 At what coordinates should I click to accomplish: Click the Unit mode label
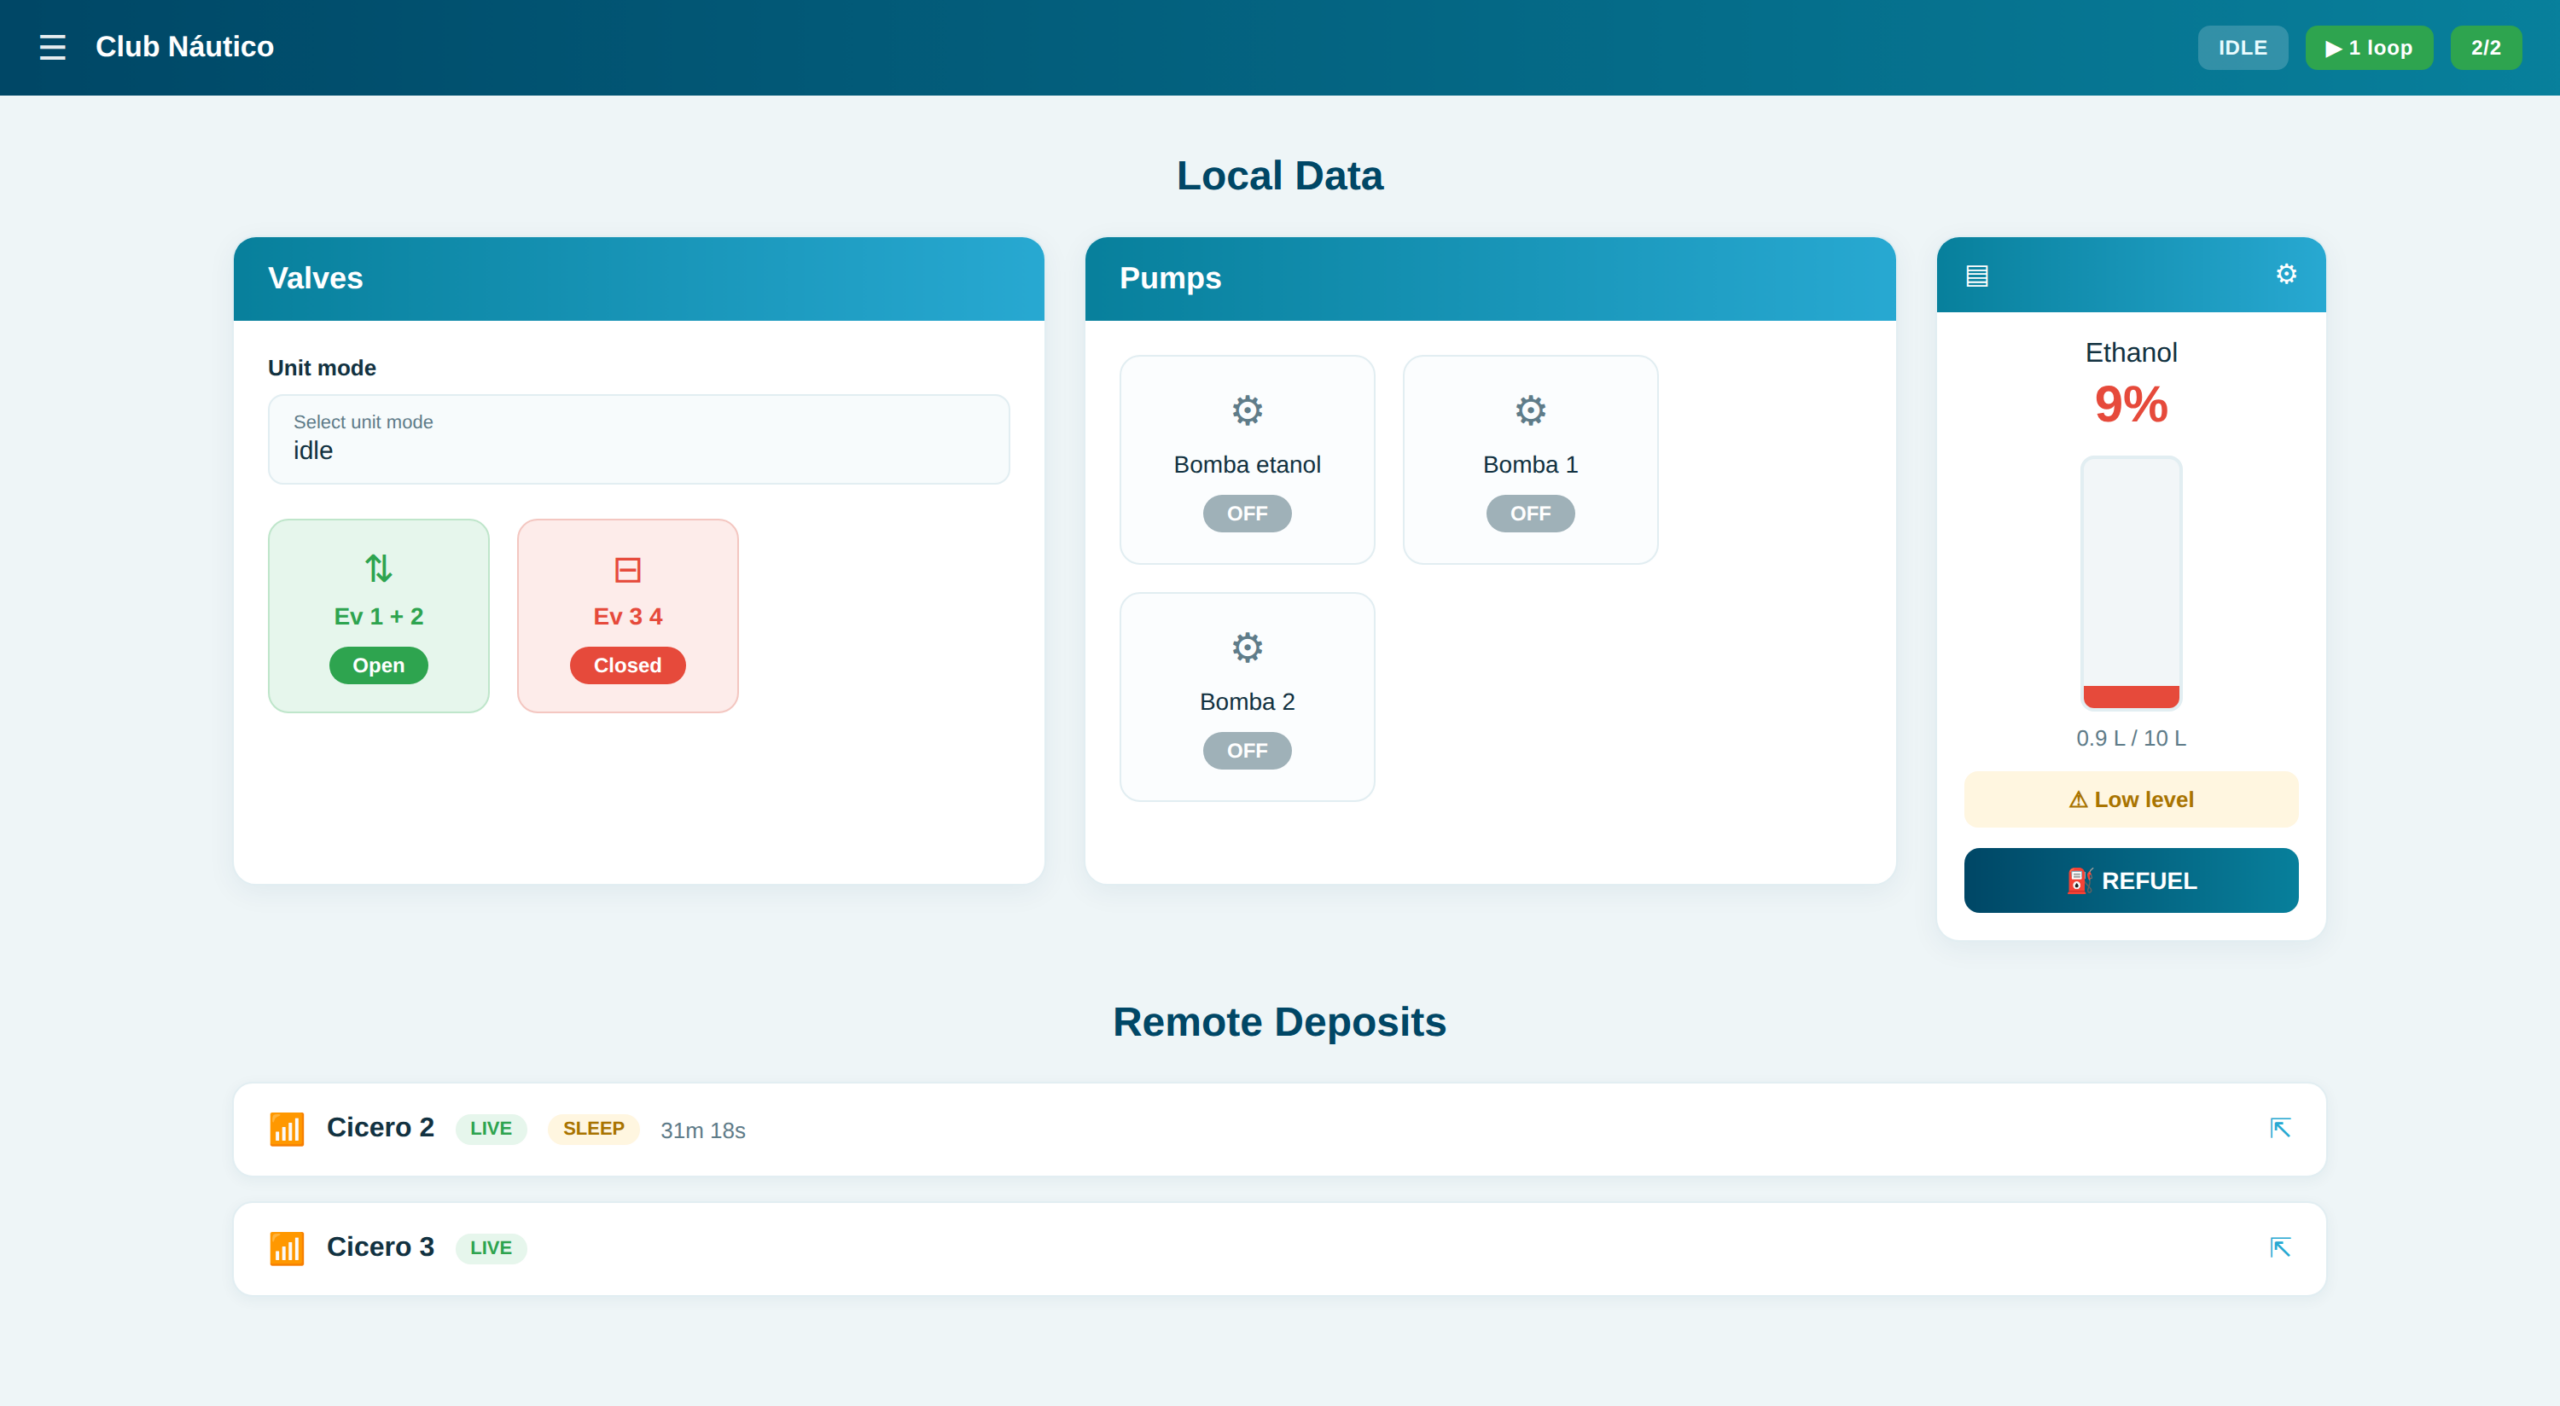click(322, 368)
